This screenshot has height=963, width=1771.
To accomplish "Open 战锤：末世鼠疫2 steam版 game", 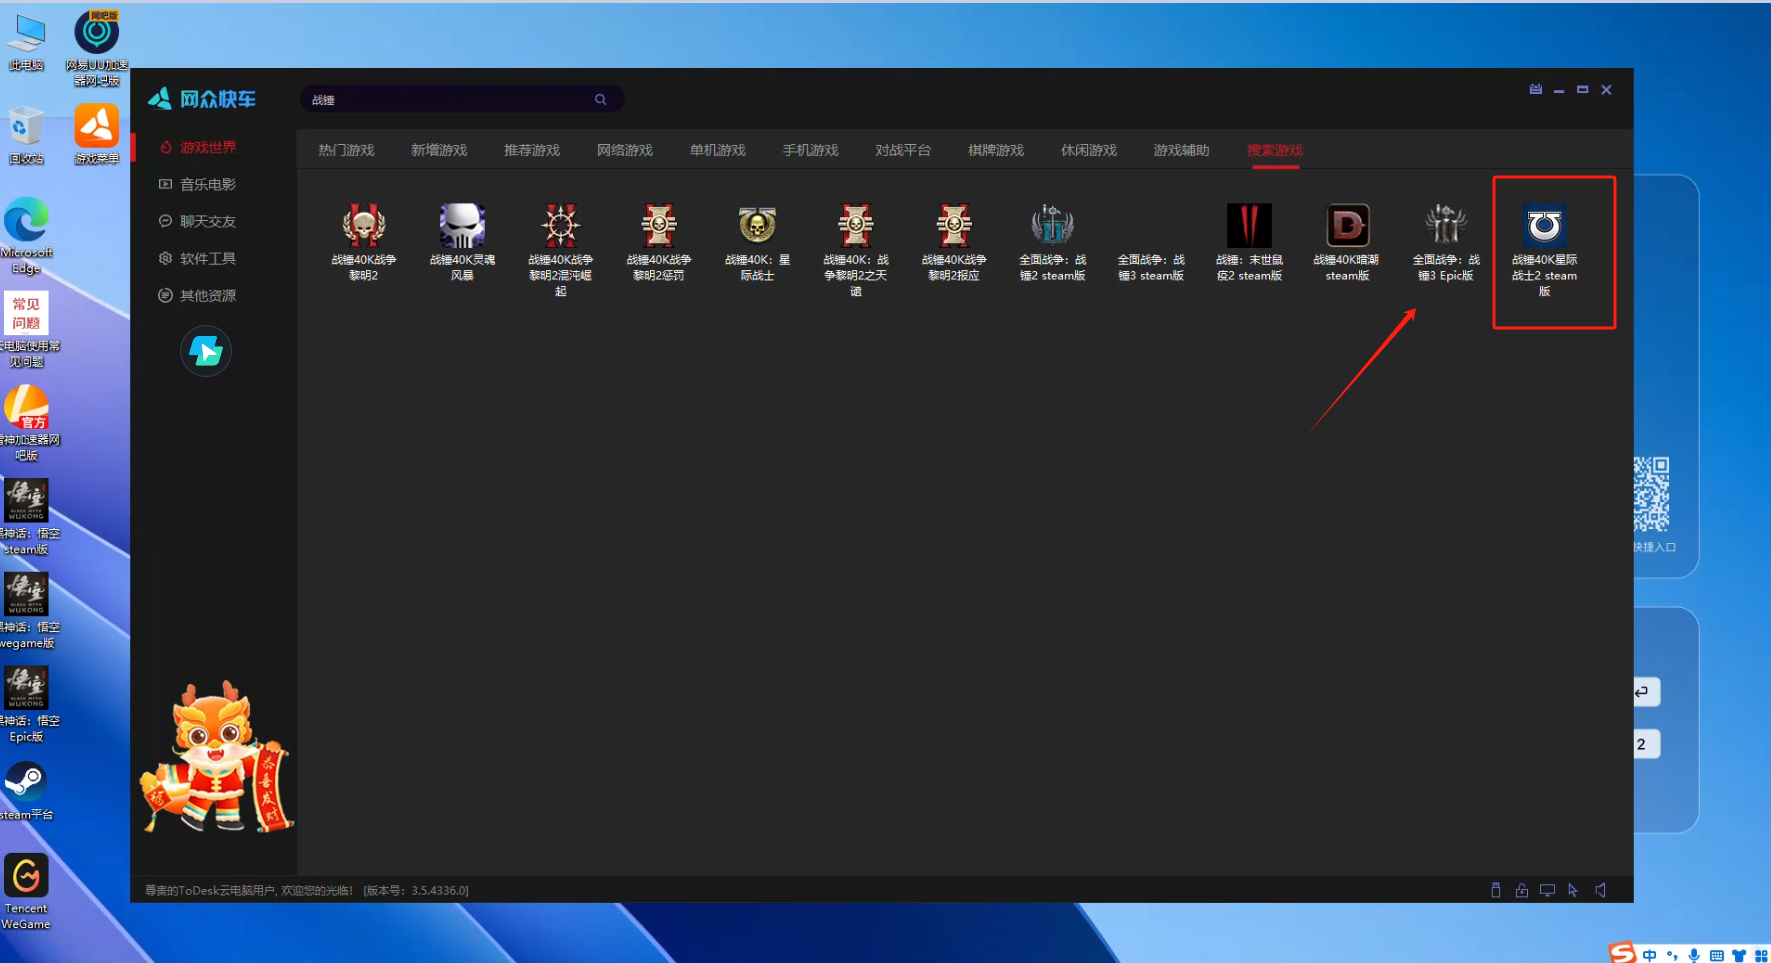I will (x=1249, y=227).
